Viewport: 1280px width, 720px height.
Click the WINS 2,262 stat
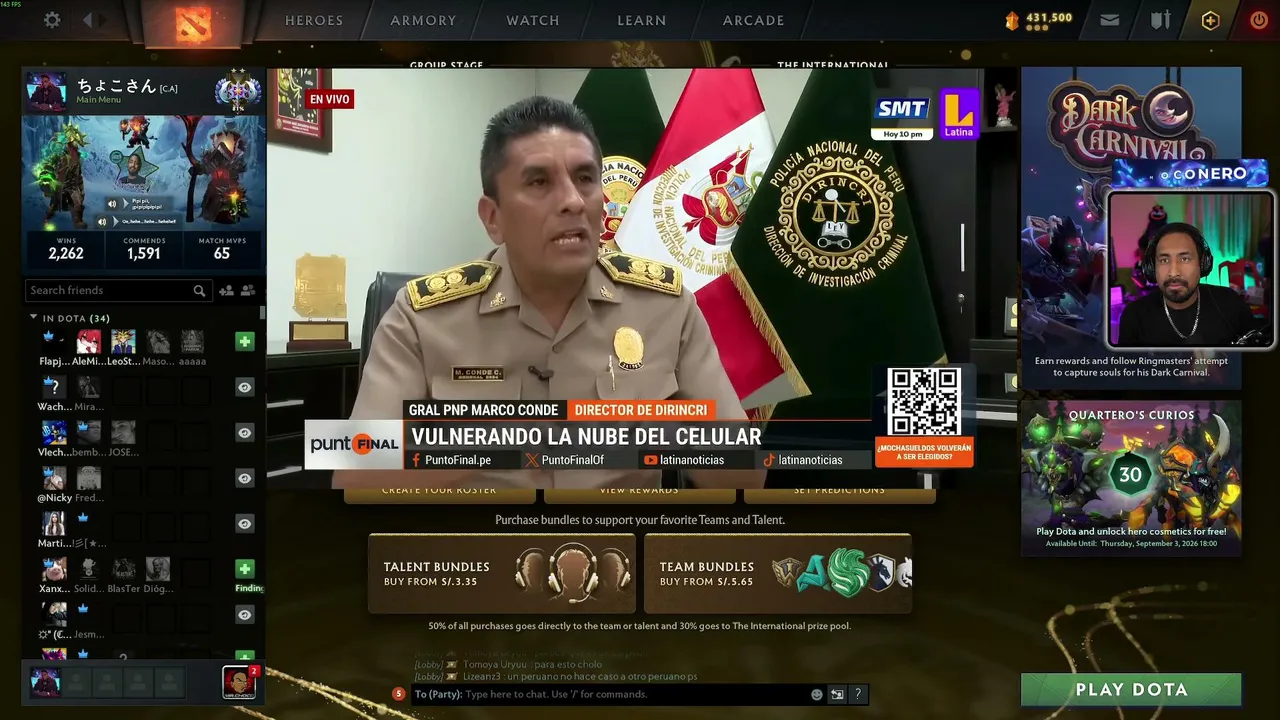click(66, 249)
